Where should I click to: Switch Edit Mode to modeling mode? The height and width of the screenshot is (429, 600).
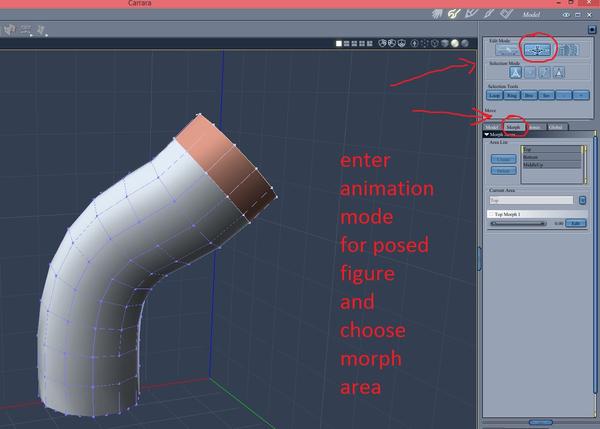point(508,50)
